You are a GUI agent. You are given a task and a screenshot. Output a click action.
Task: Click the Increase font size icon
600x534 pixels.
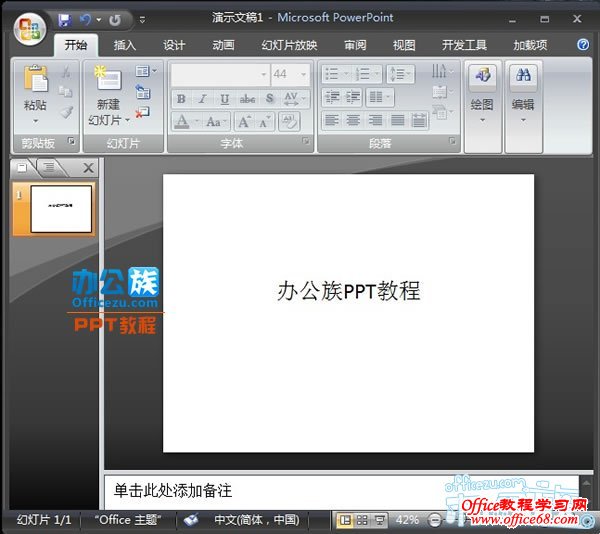tap(244, 122)
